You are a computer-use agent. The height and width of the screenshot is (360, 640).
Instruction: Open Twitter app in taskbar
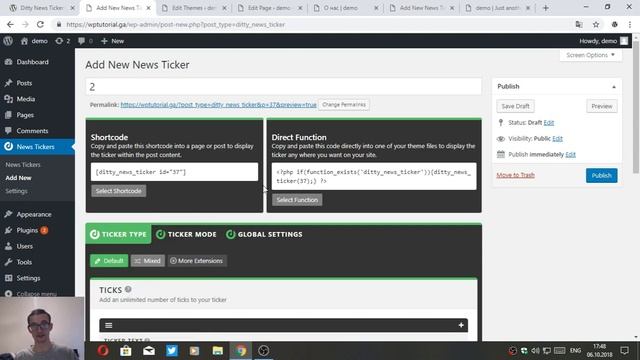pyautogui.click(x=172, y=350)
